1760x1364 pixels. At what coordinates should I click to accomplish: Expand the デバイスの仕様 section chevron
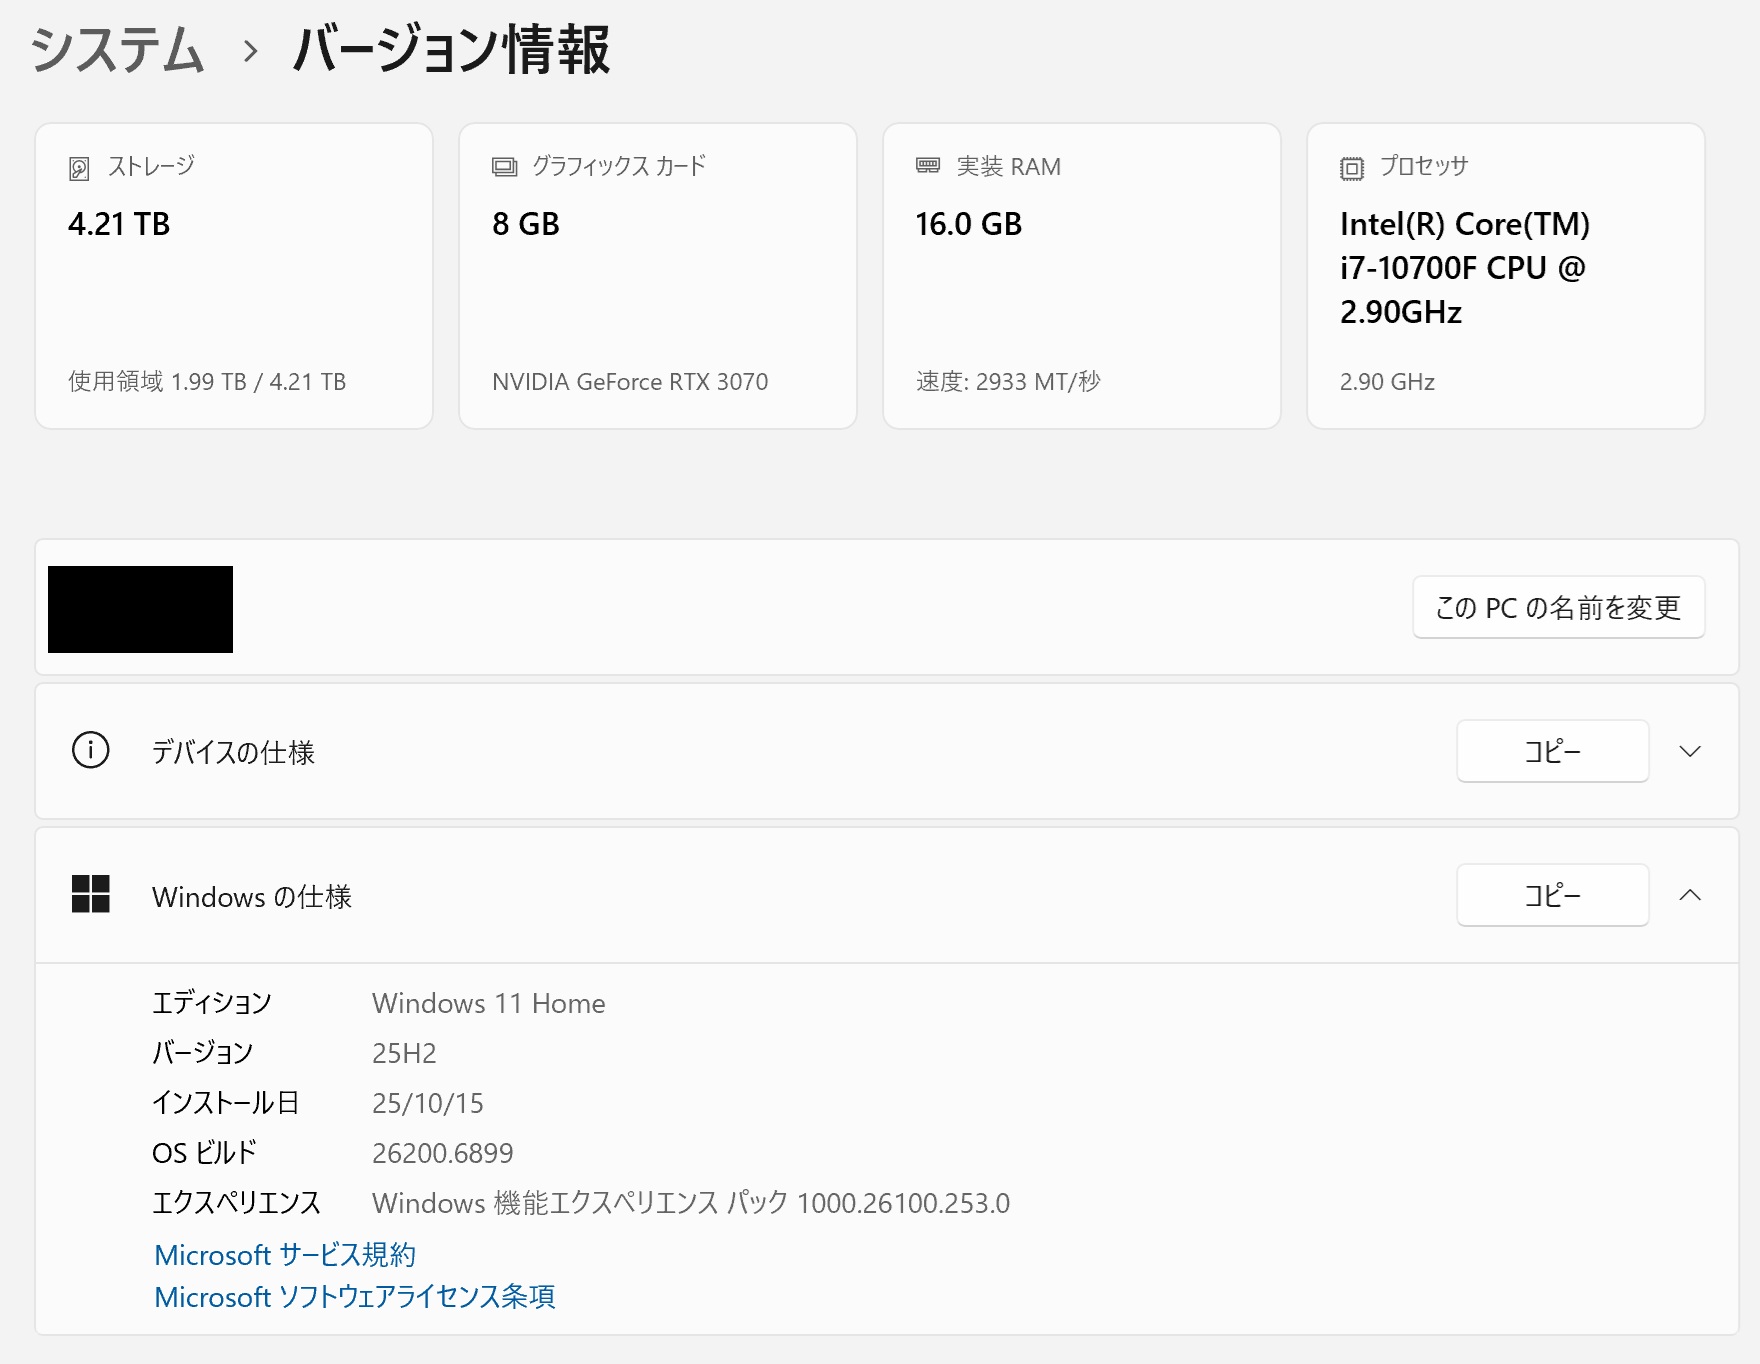pos(1690,751)
